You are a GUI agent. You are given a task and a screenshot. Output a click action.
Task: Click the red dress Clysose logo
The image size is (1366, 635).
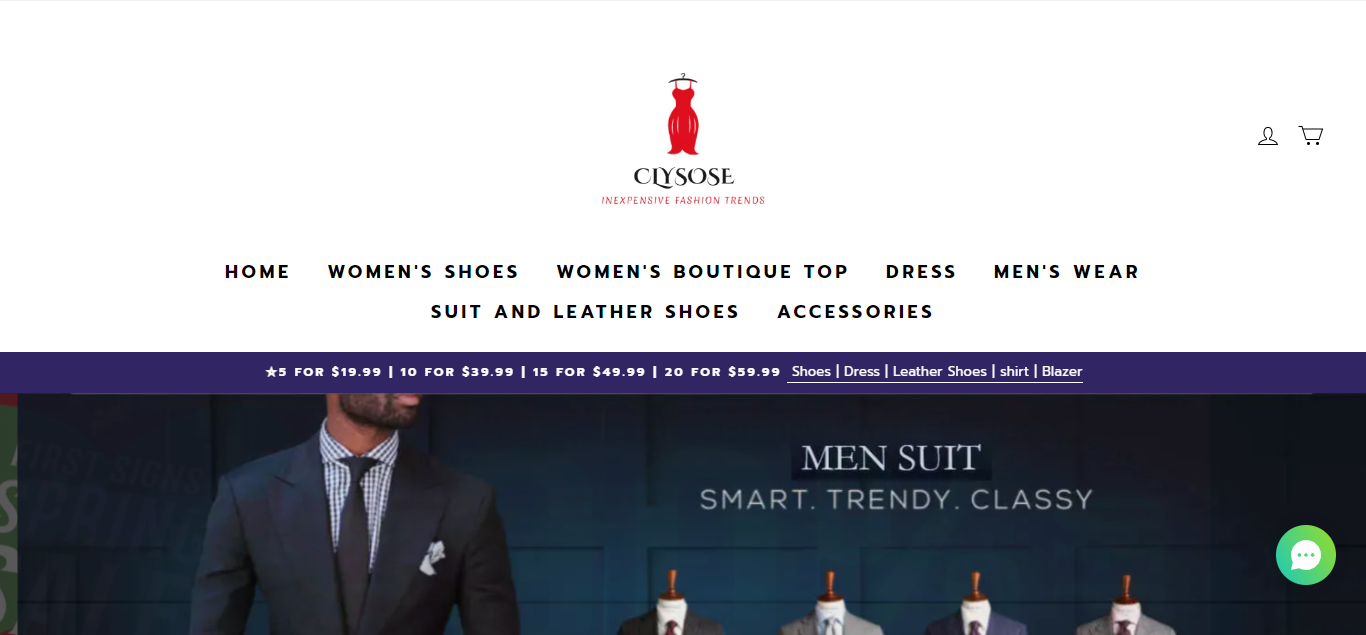[x=683, y=139]
